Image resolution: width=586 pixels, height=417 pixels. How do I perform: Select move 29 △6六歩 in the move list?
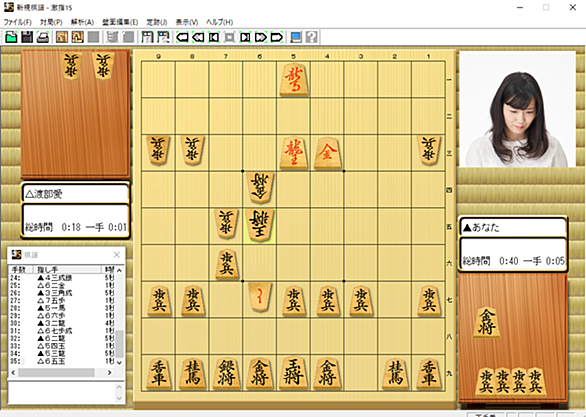click(62, 316)
